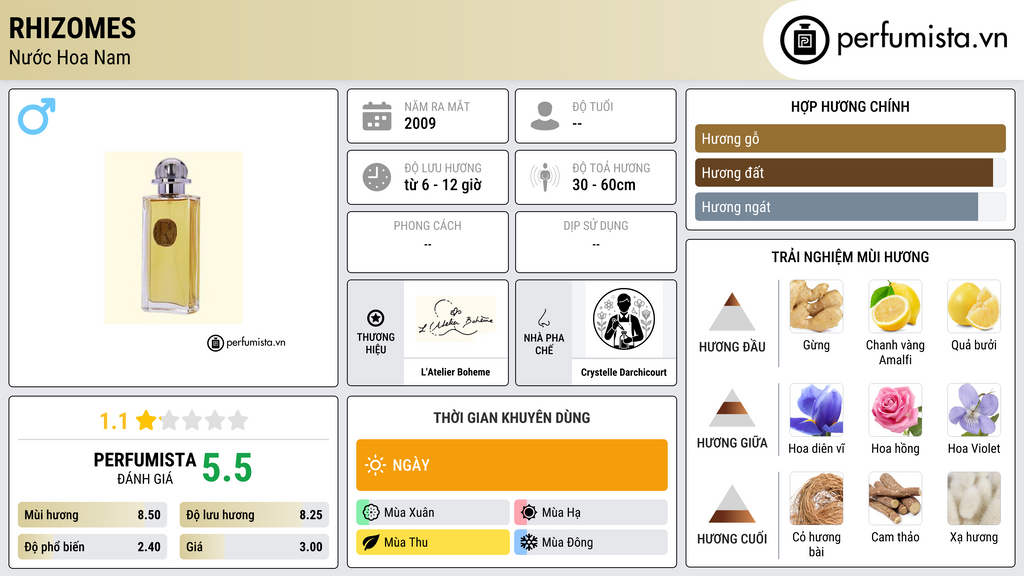Click the Crystelle Darchicourt perfumer name
Viewport: 1024px width, 576px height.
pos(624,372)
